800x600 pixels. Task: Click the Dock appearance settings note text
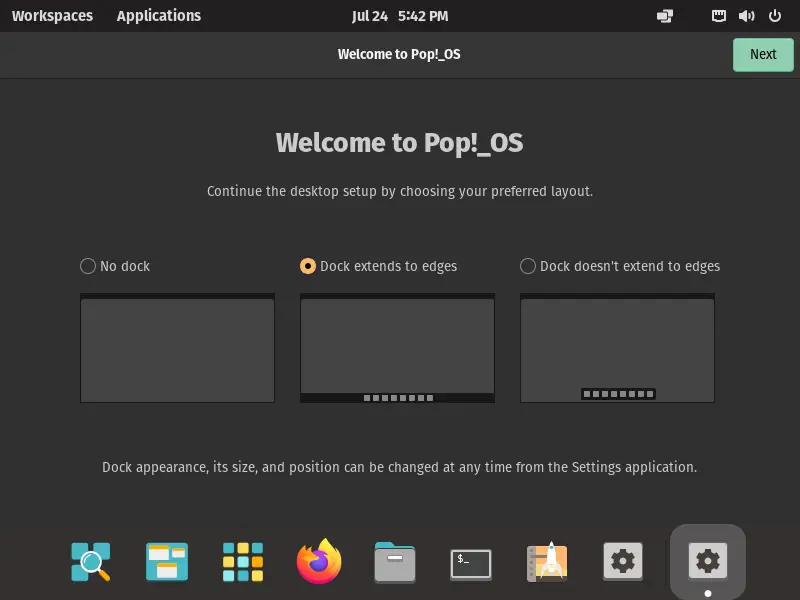399,467
